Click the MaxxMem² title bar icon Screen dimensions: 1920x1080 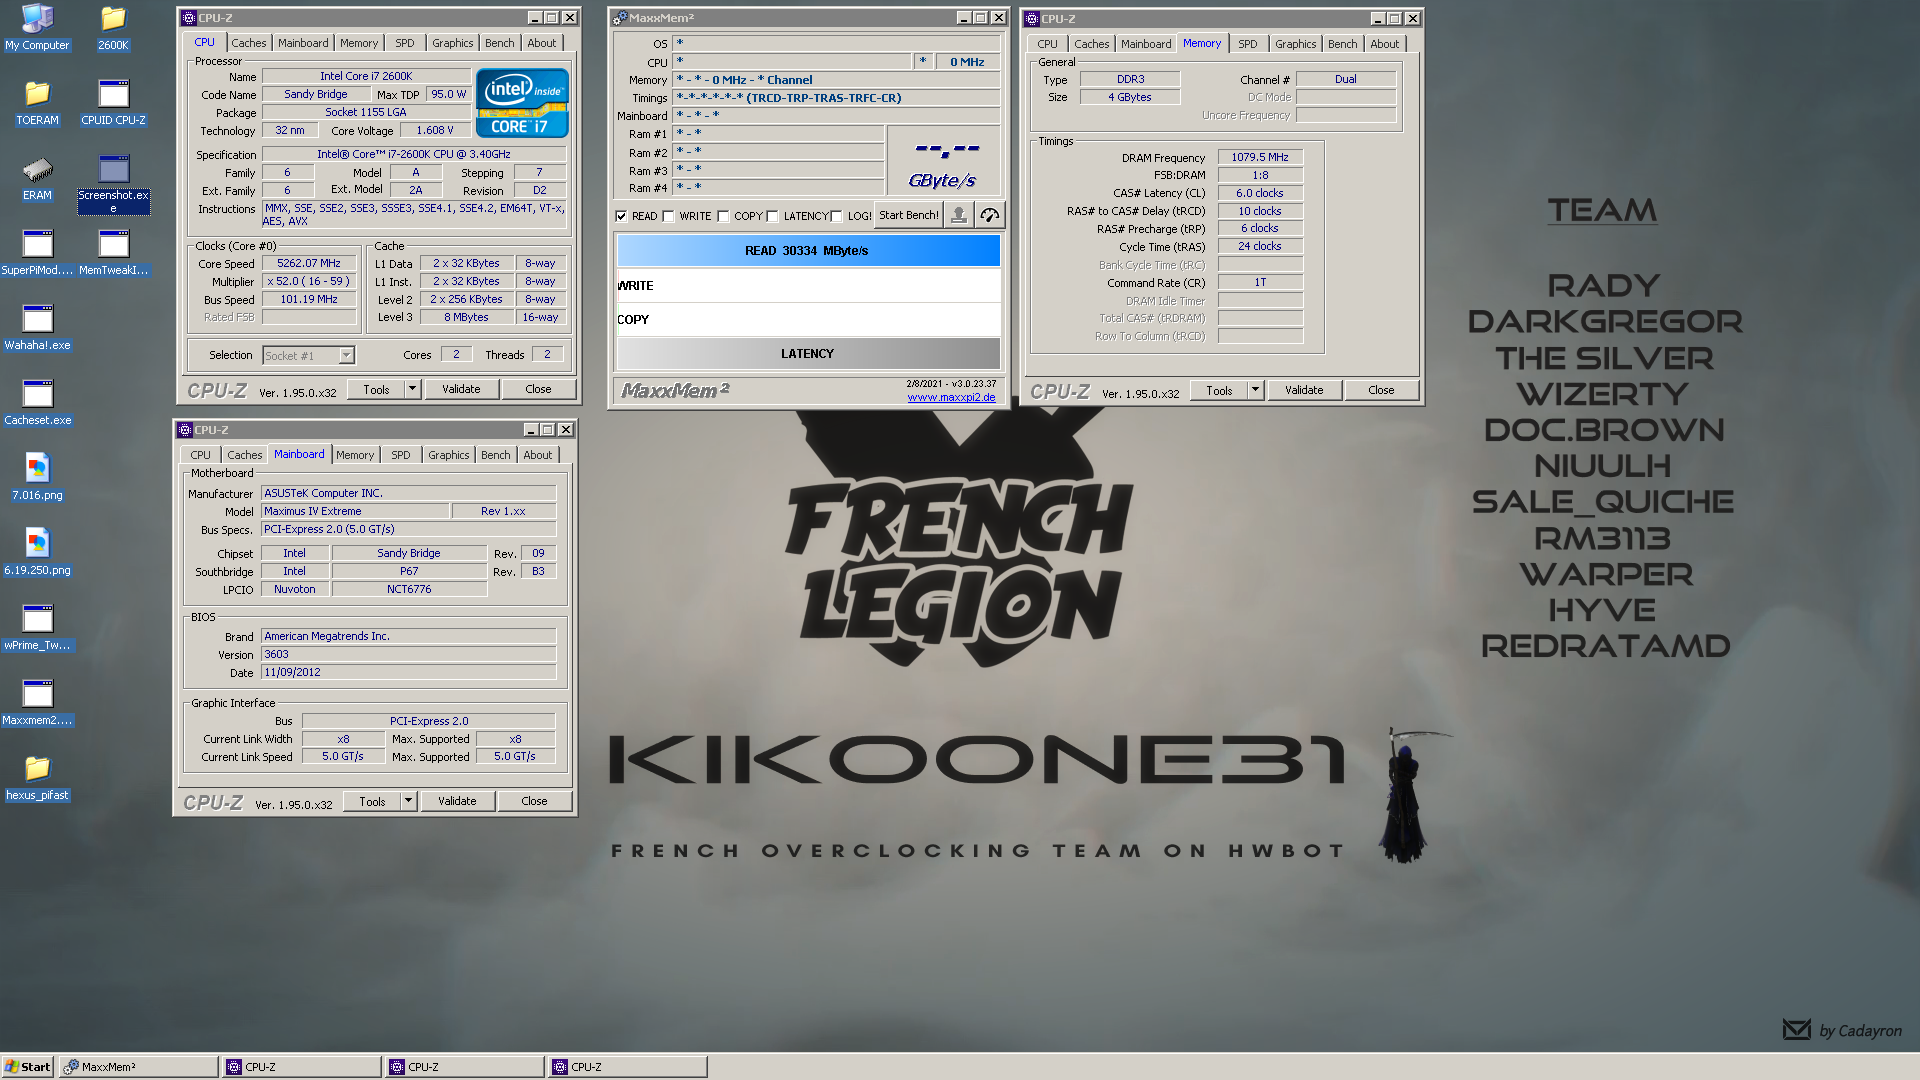(620, 18)
